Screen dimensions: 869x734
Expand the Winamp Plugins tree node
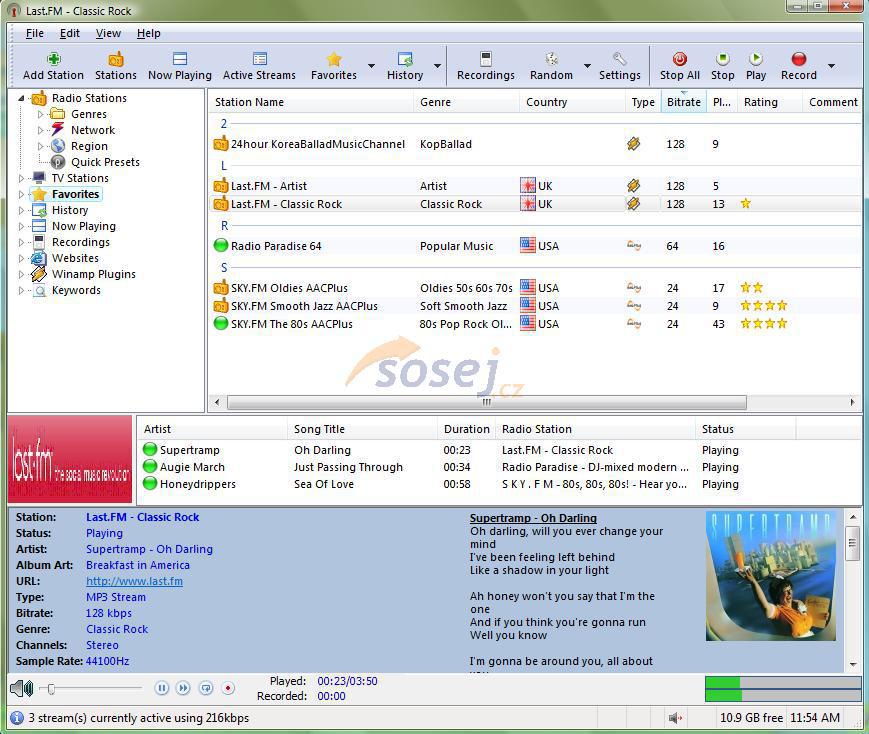pos(21,274)
